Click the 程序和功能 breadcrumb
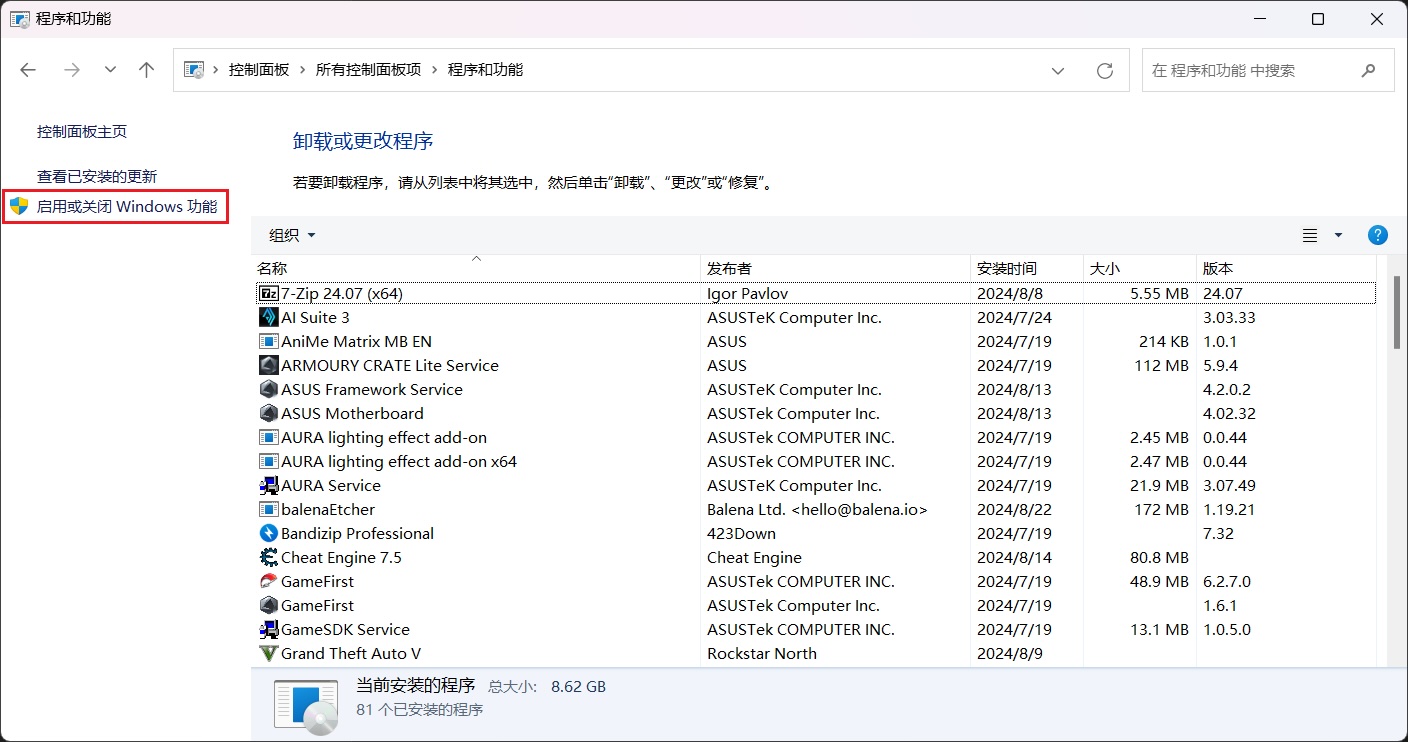 point(485,70)
